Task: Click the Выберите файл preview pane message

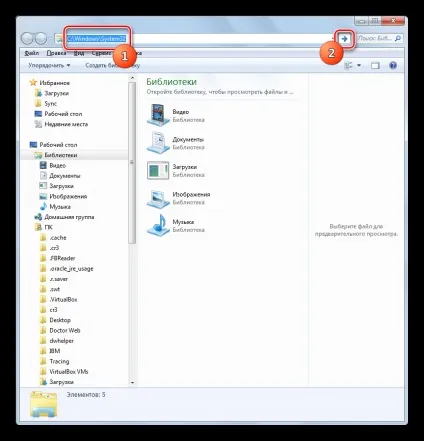Action: 356,230
